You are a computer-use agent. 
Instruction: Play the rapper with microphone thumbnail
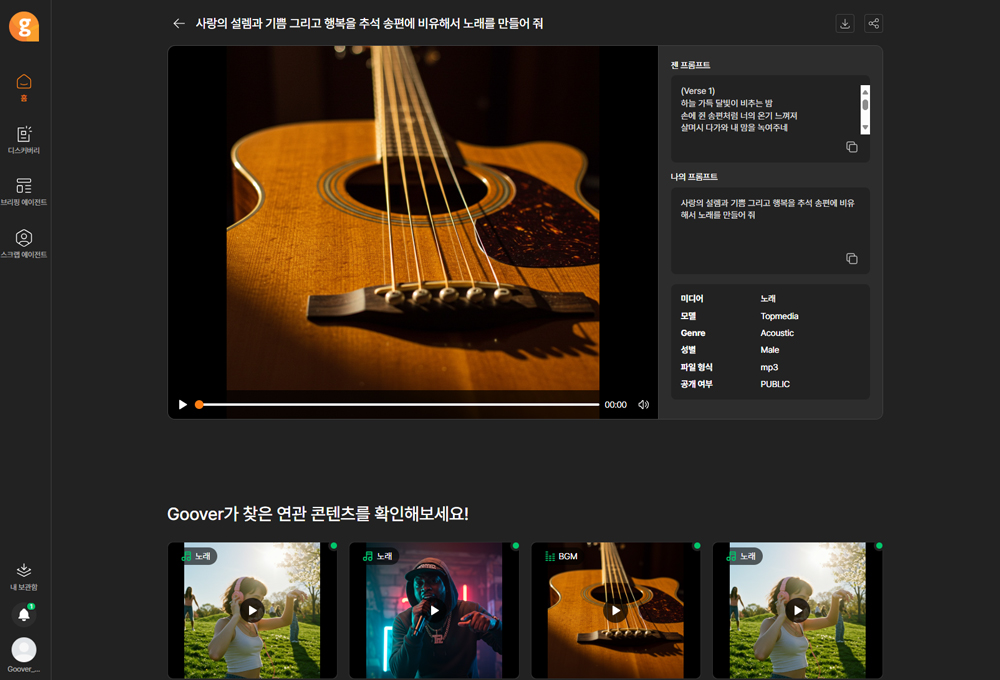434,610
